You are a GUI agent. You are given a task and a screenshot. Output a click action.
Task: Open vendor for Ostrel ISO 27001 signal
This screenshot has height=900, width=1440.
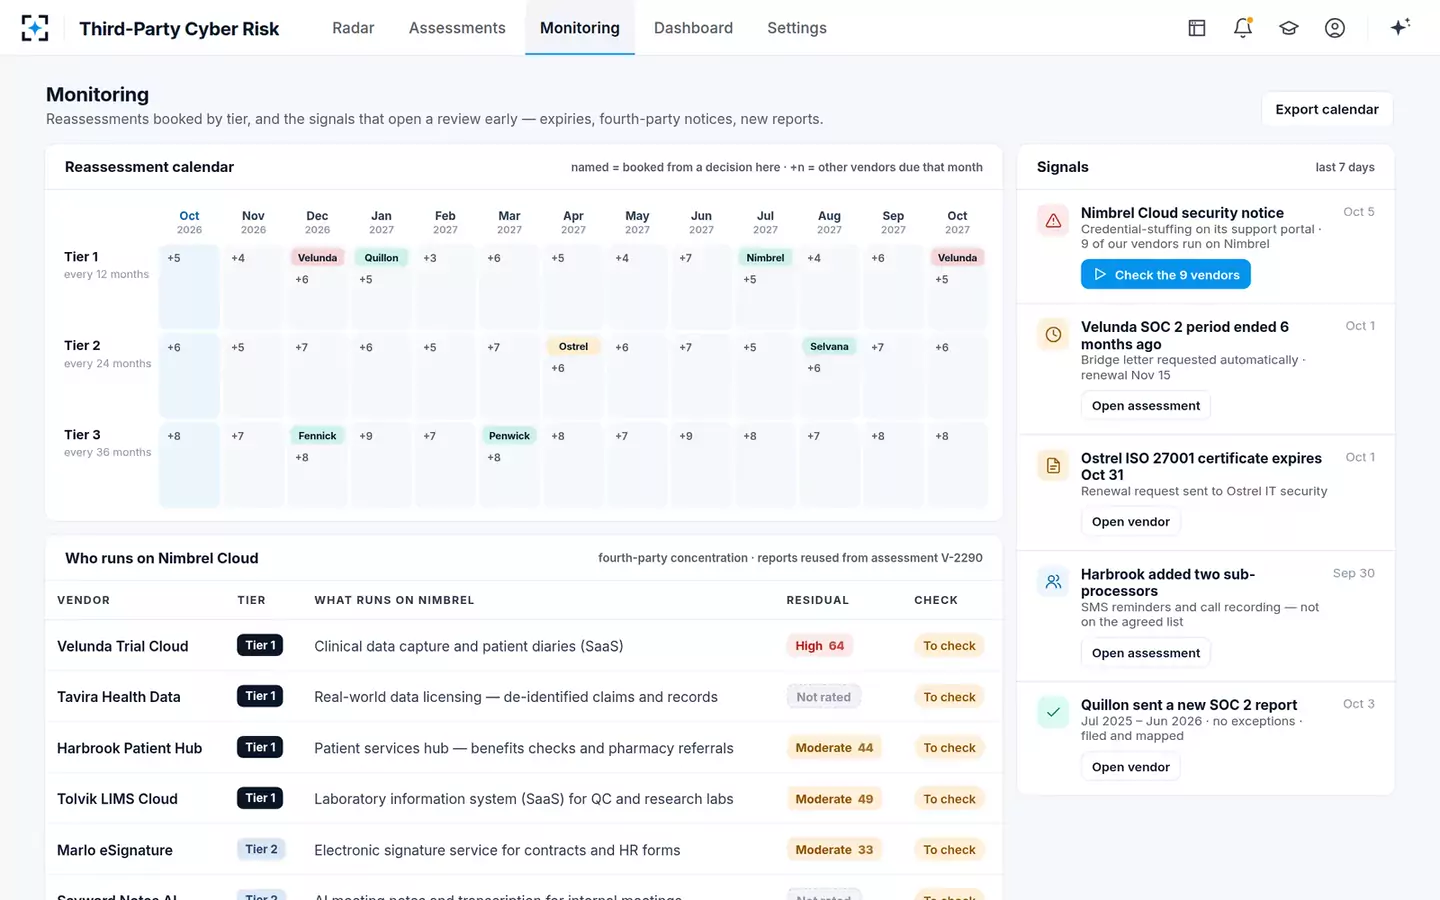tap(1131, 521)
